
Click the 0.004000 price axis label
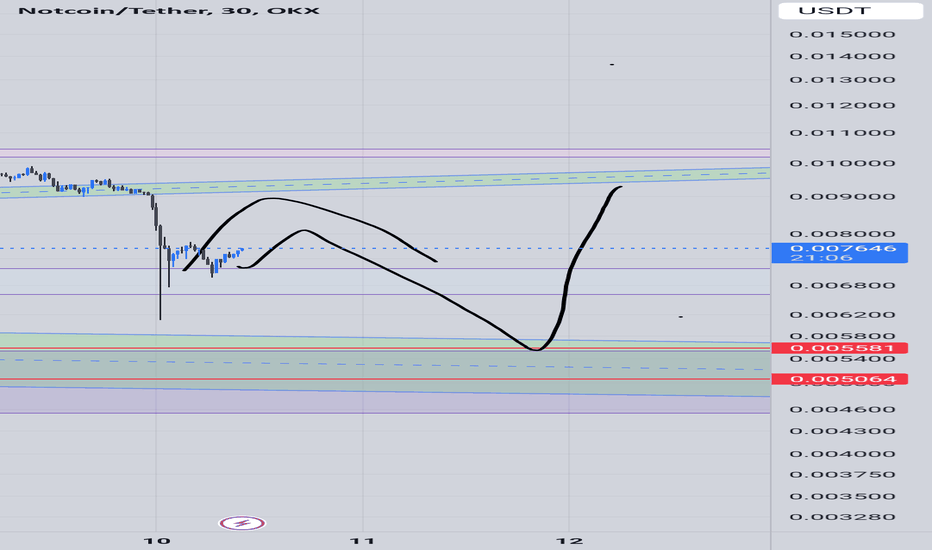tap(842, 454)
